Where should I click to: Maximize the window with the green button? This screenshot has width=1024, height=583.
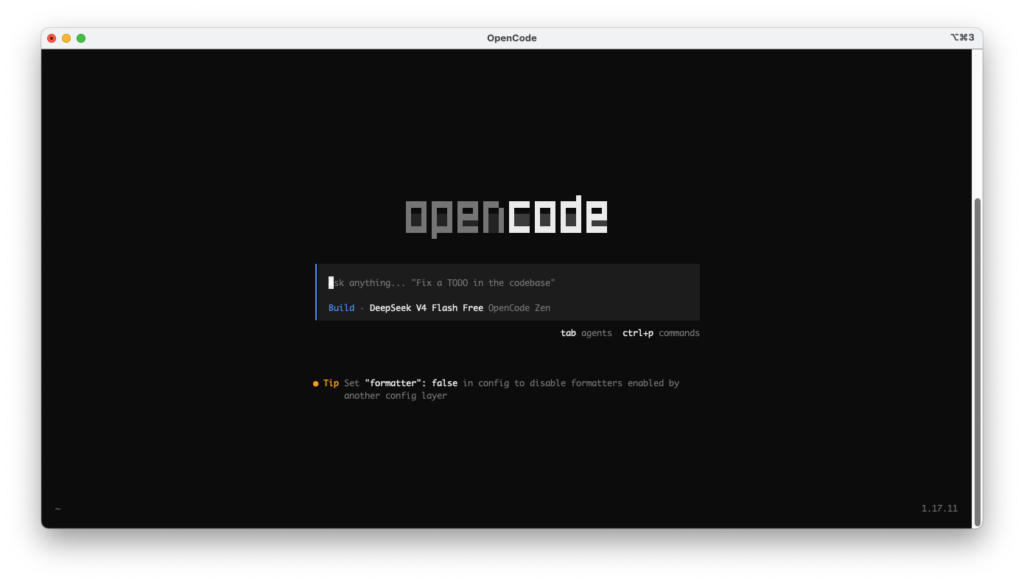click(x=81, y=38)
